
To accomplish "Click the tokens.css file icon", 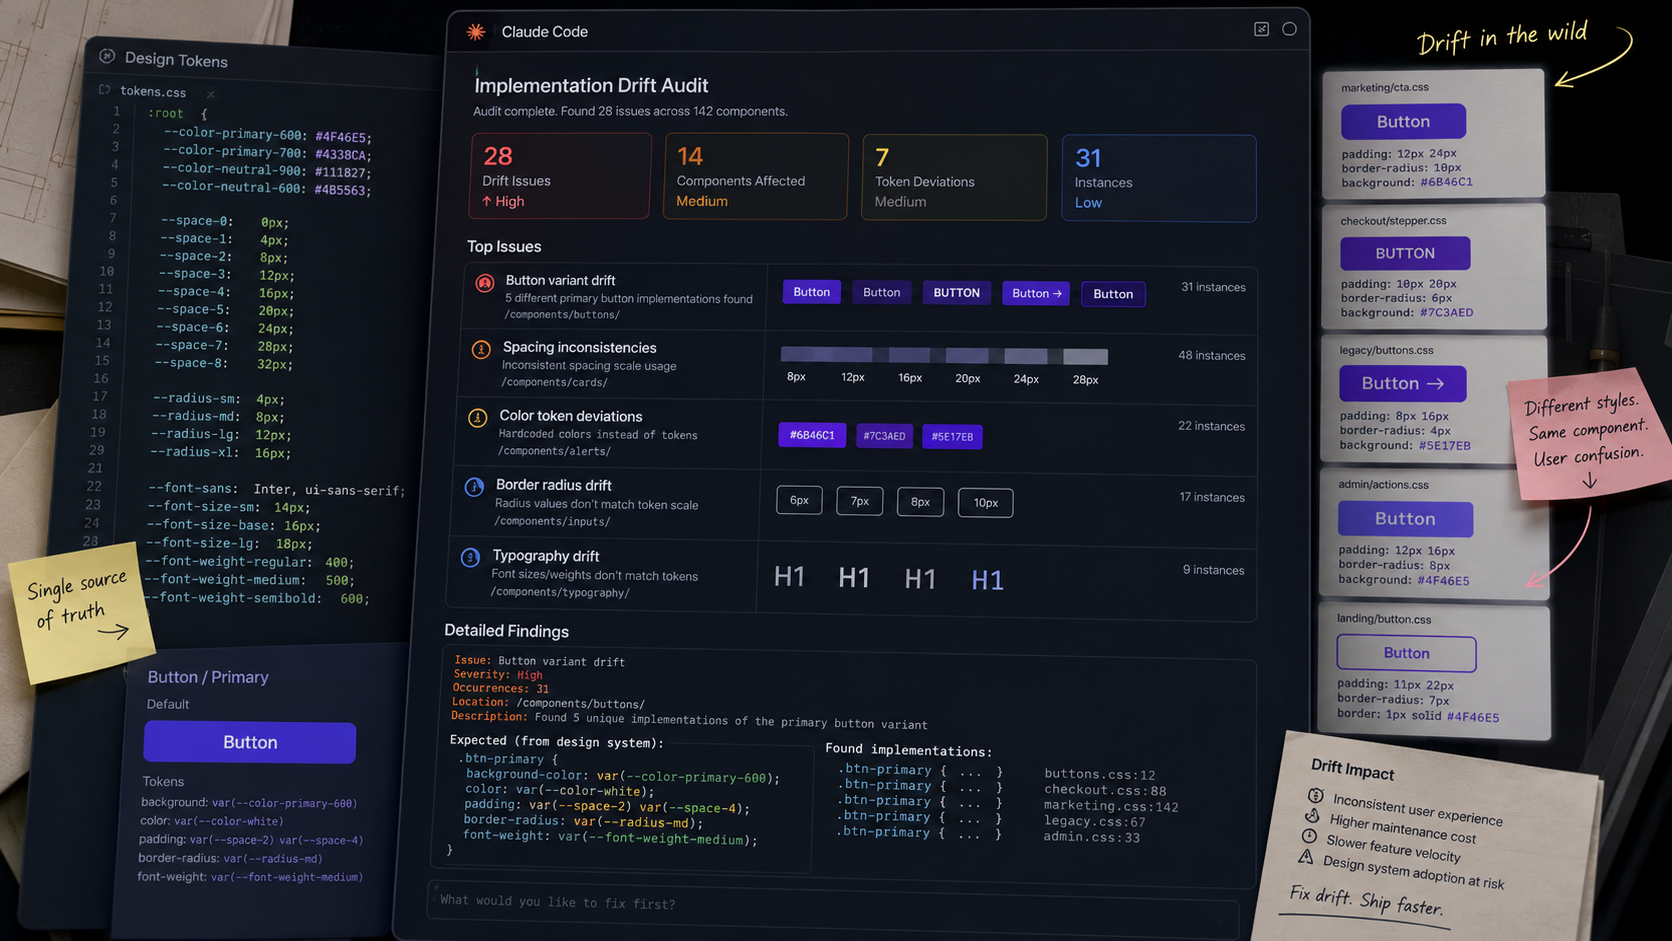I will [x=105, y=90].
